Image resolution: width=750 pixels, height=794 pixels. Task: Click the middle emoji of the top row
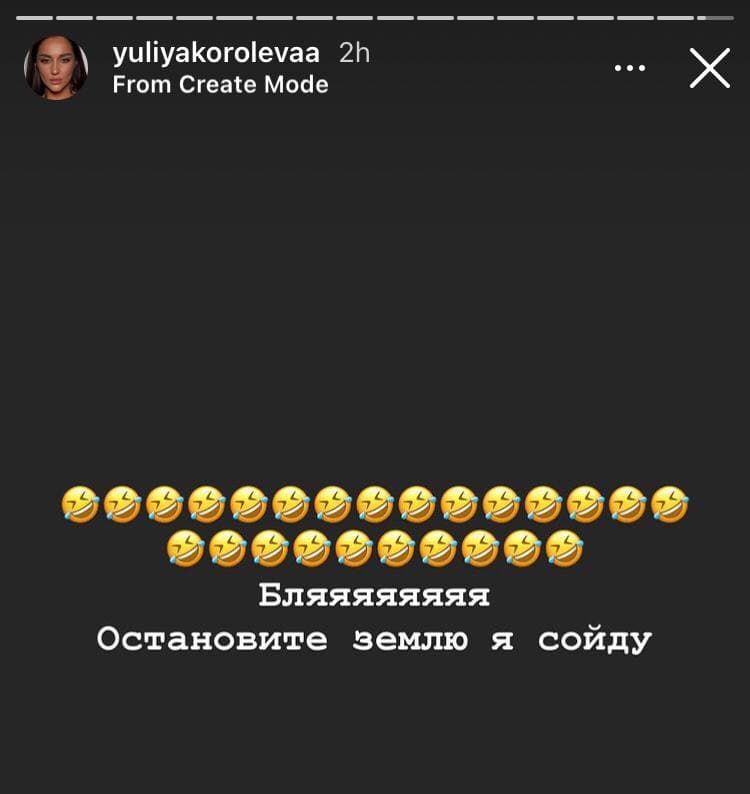click(375, 504)
